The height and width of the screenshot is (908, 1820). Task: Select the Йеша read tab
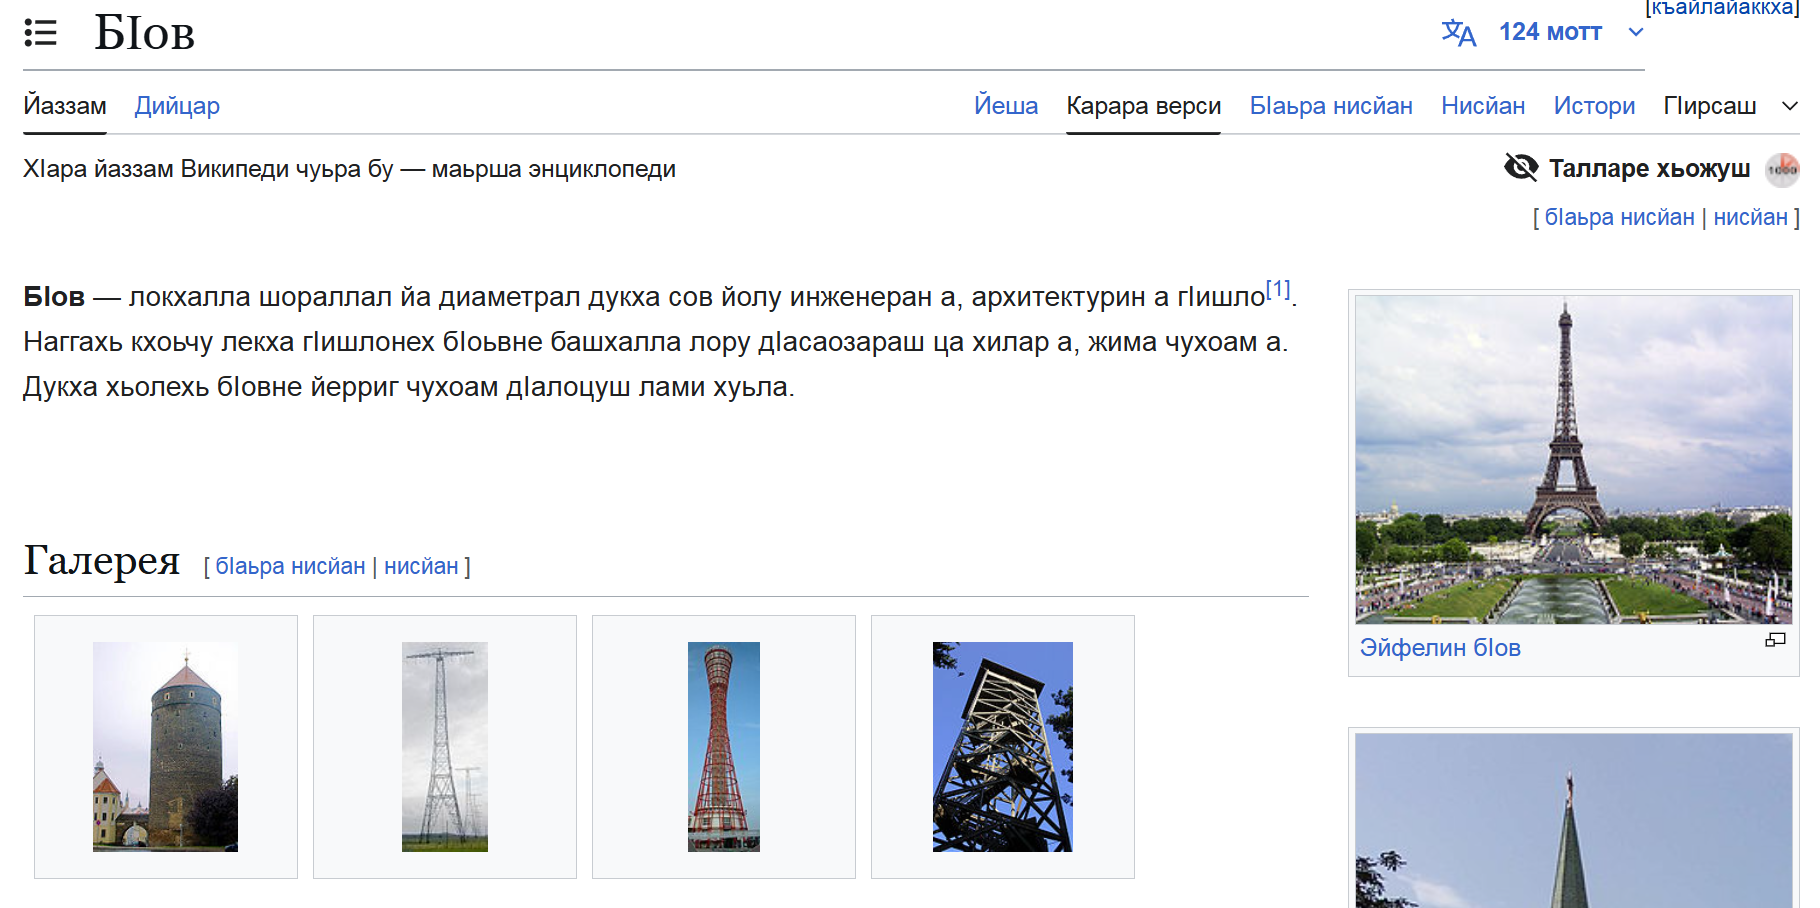click(x=1005, y=106)
